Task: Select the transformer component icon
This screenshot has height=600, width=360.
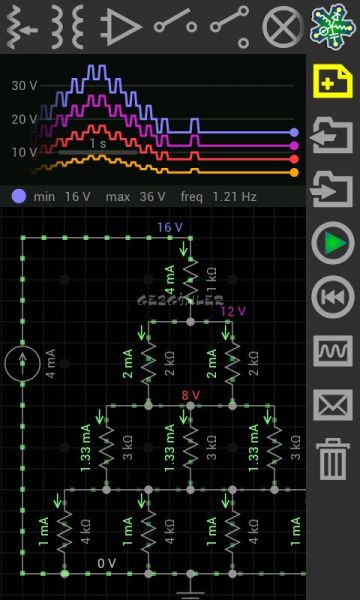Action: 68,27
